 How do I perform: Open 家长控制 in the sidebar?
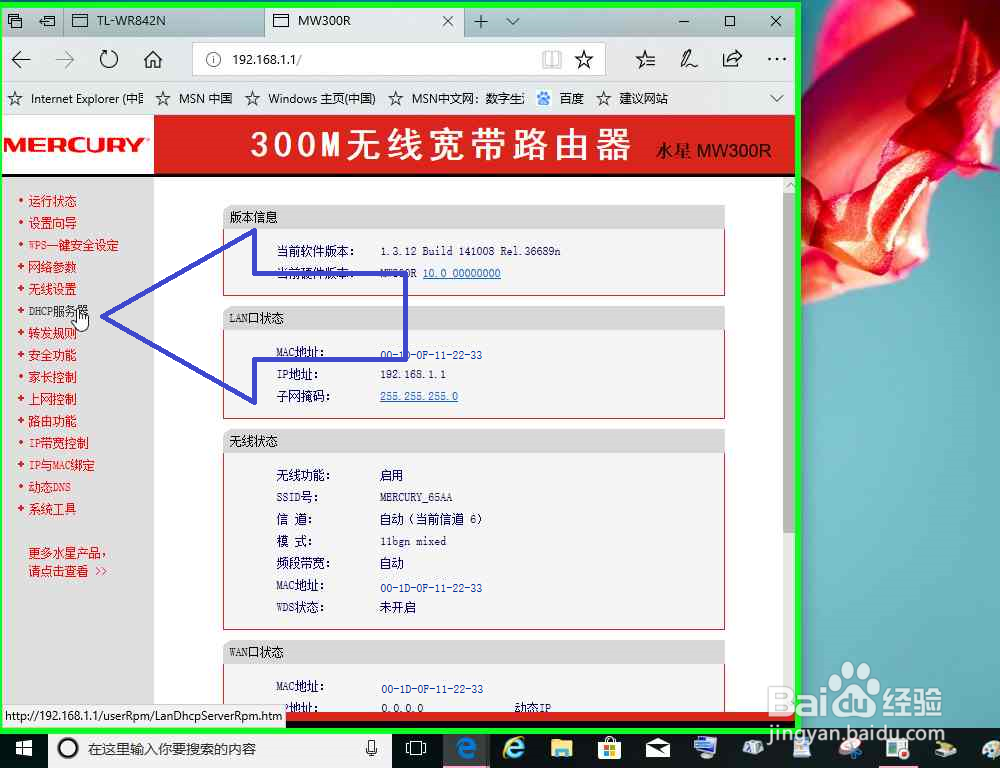(52, 377)
